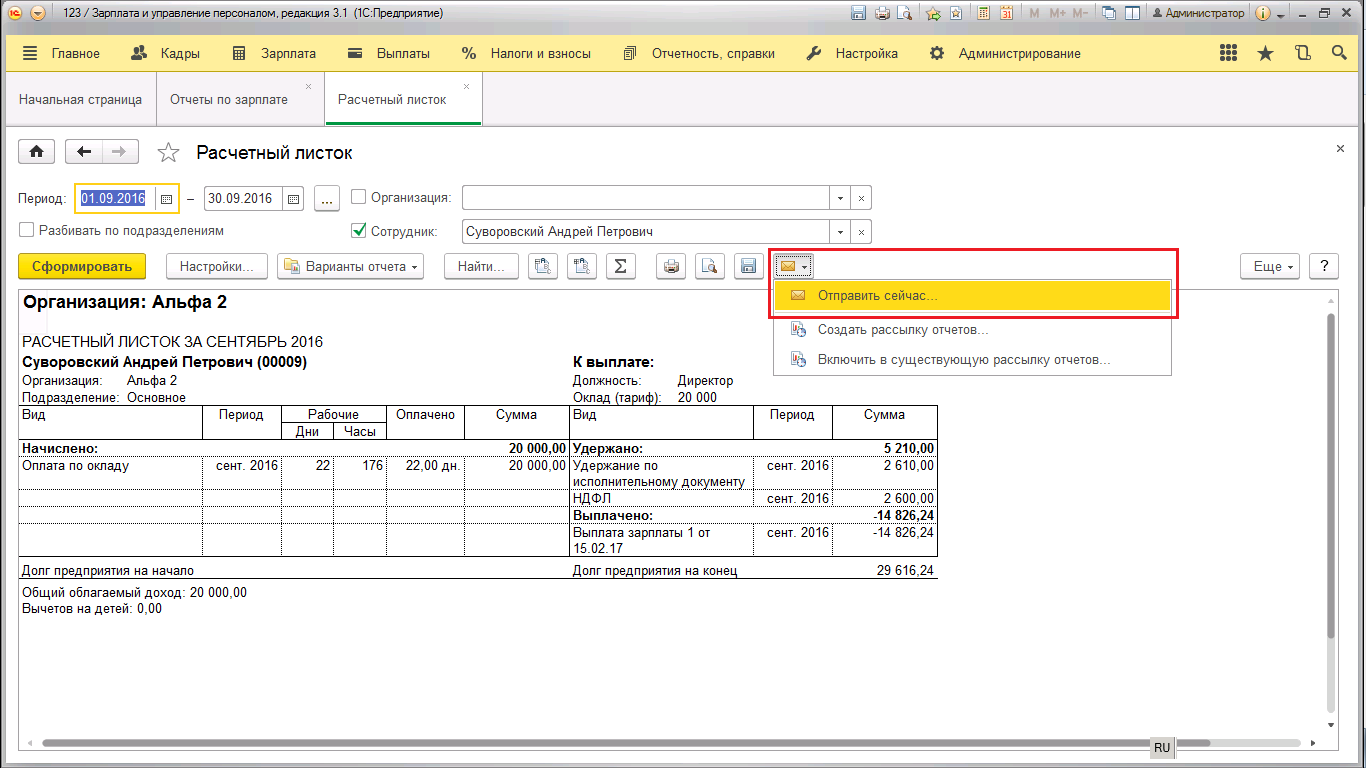Click the envelope send-by-email button
1366x768 pixels.
pyautogui.click(x=794, y=266)
